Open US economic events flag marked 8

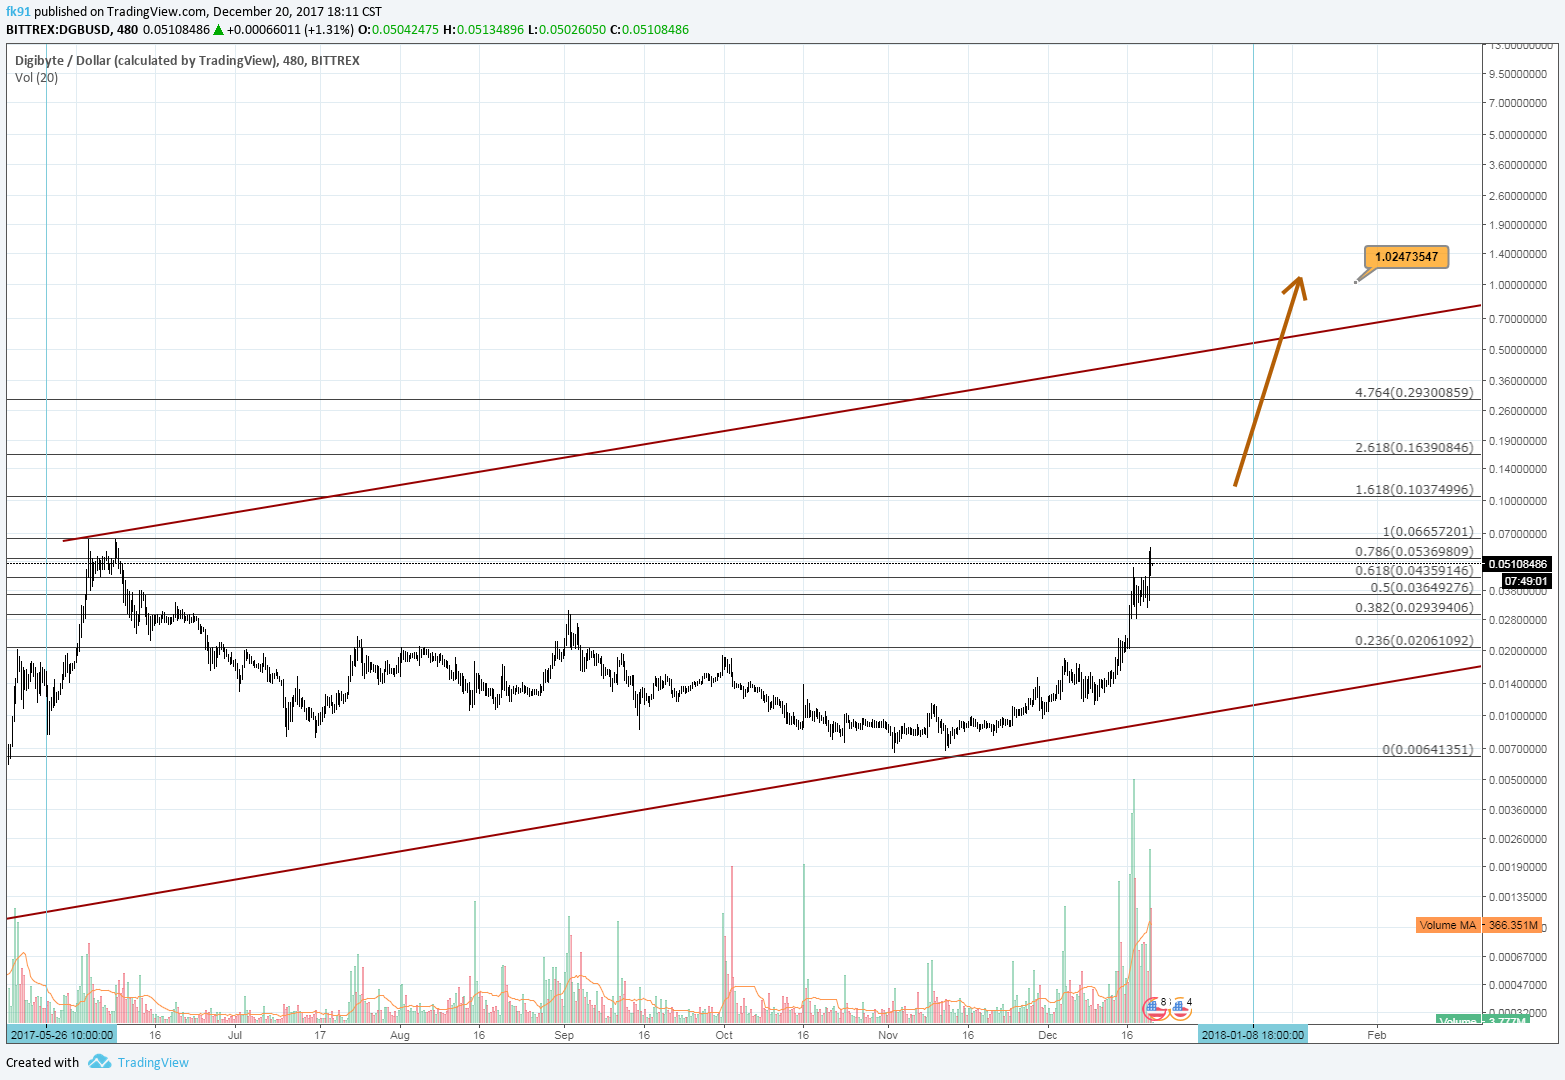(x=1155, y=1007)
